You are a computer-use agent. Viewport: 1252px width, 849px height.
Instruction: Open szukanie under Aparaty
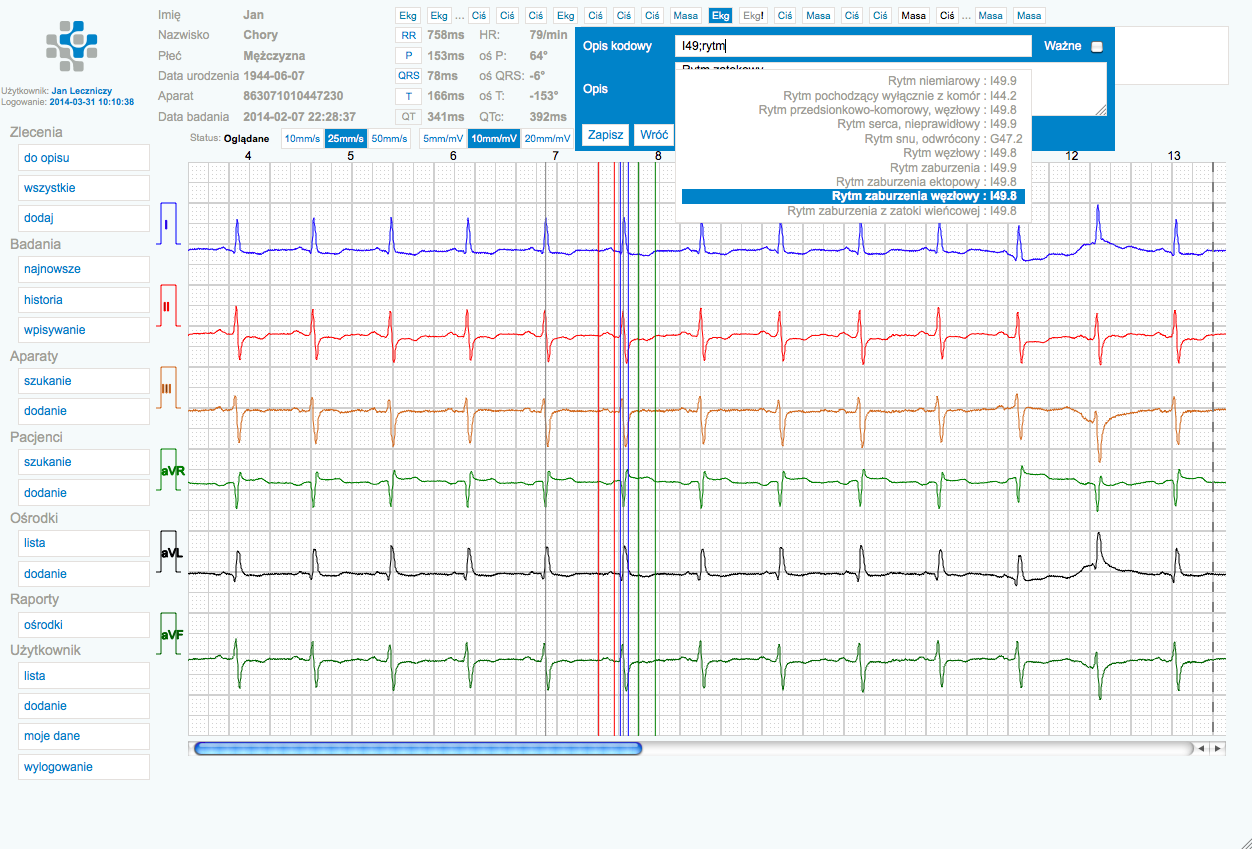[84, 381]
